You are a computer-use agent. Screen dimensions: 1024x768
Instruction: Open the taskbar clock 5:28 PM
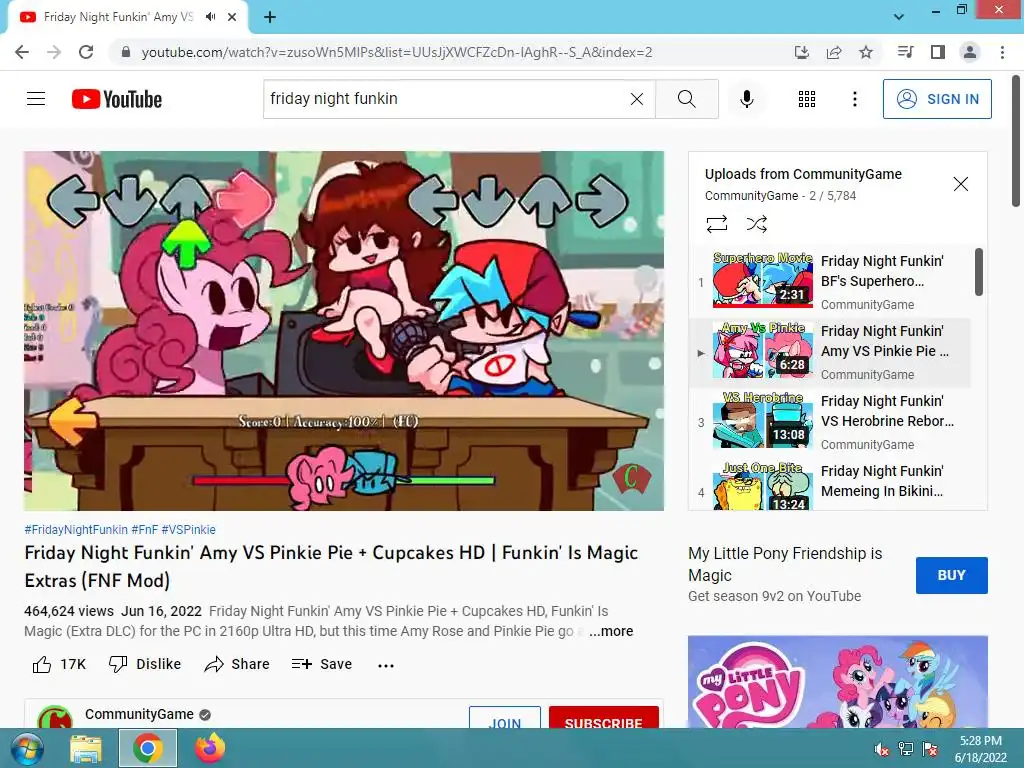pos(981,749)
